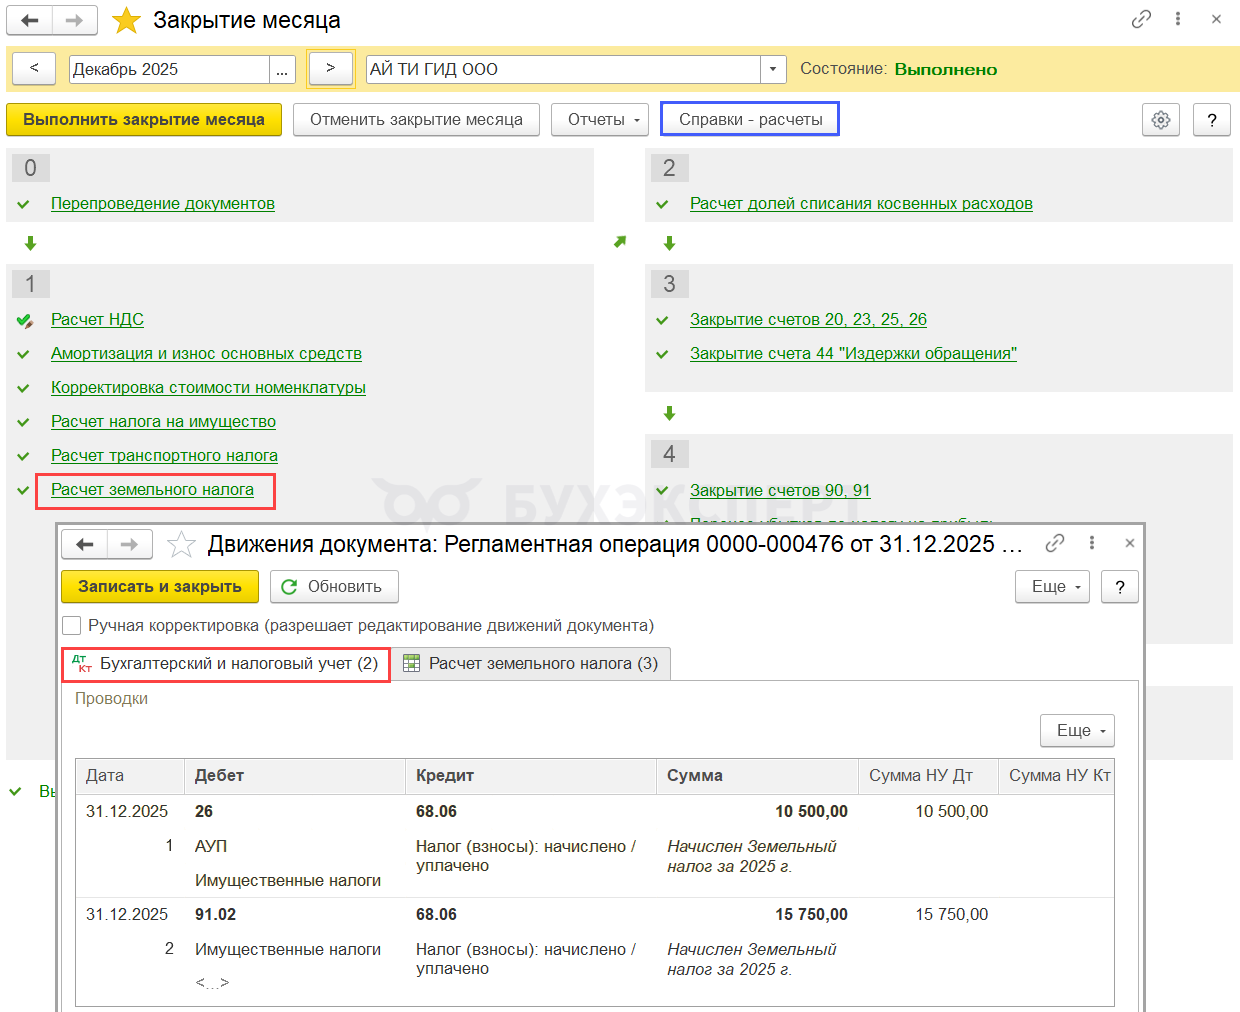The width and height of the screenshot is (1240, 1012).
Task: Click Справки - расчеты button
Action: click(x=750, y=120)
